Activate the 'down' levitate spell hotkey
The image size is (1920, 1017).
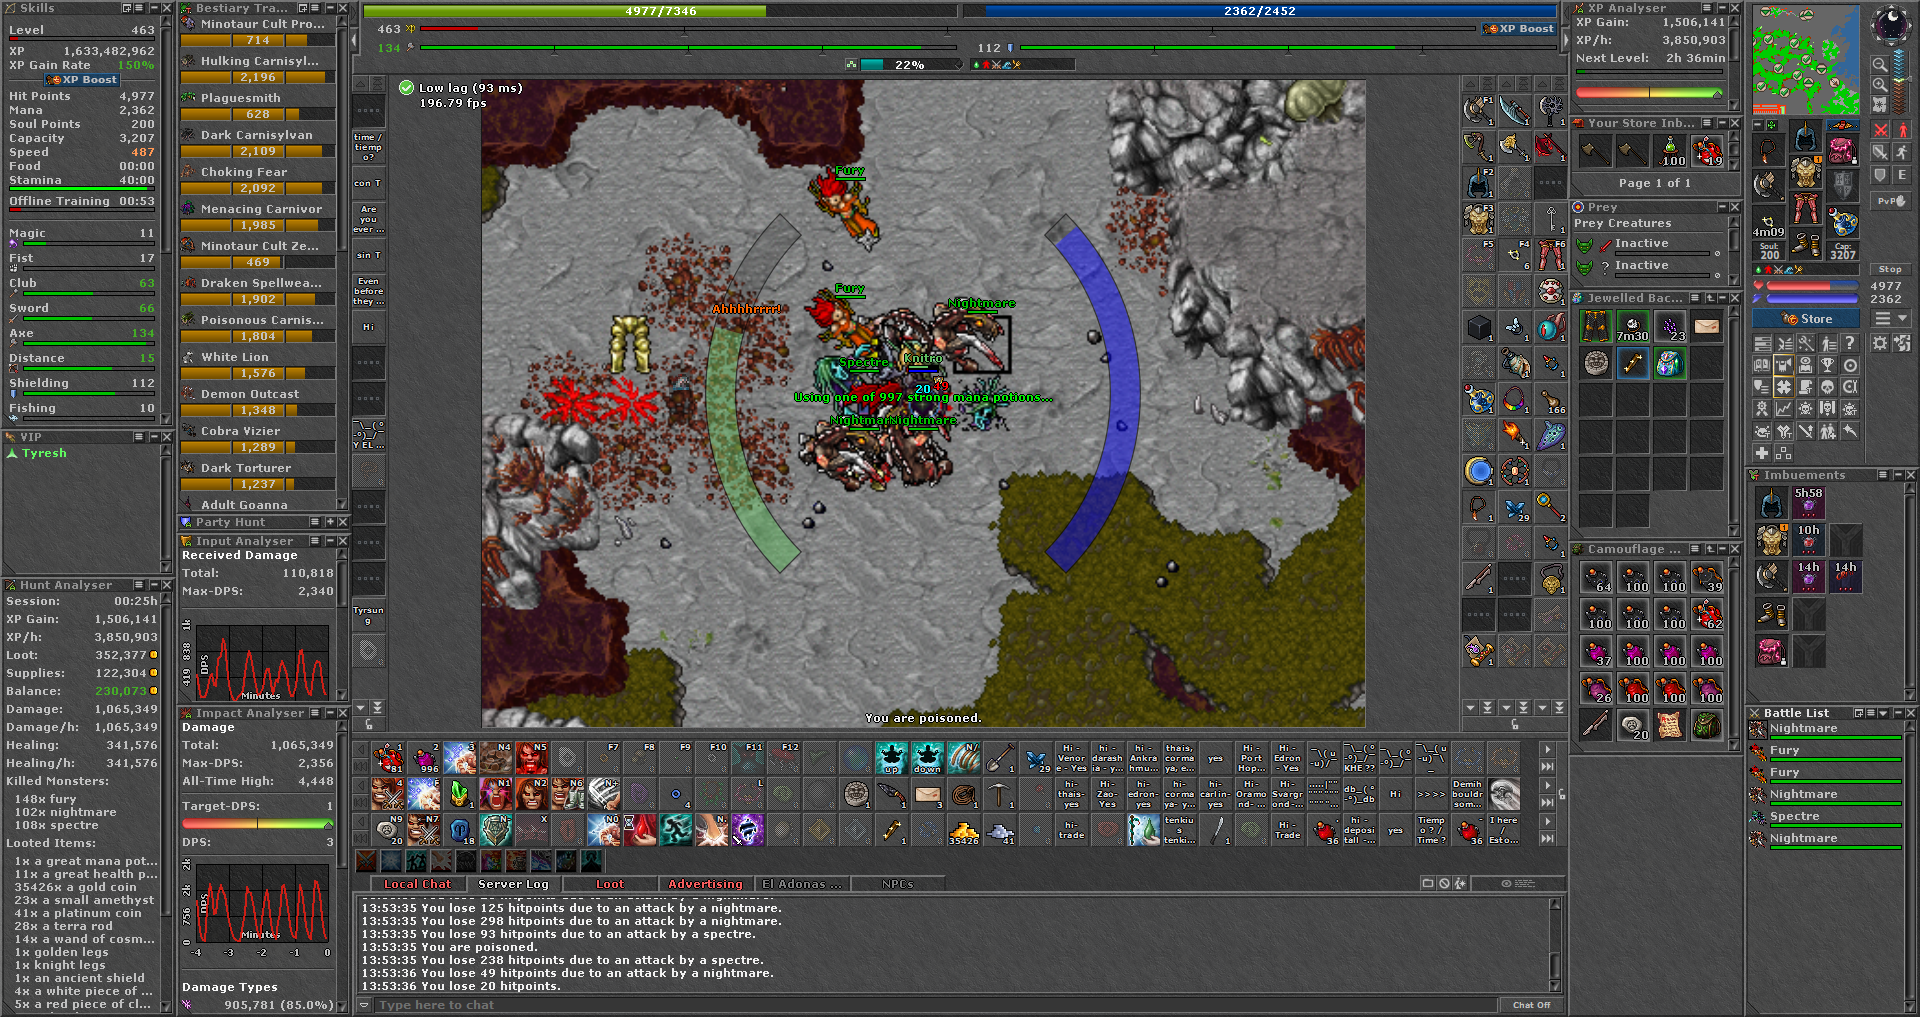927,759
